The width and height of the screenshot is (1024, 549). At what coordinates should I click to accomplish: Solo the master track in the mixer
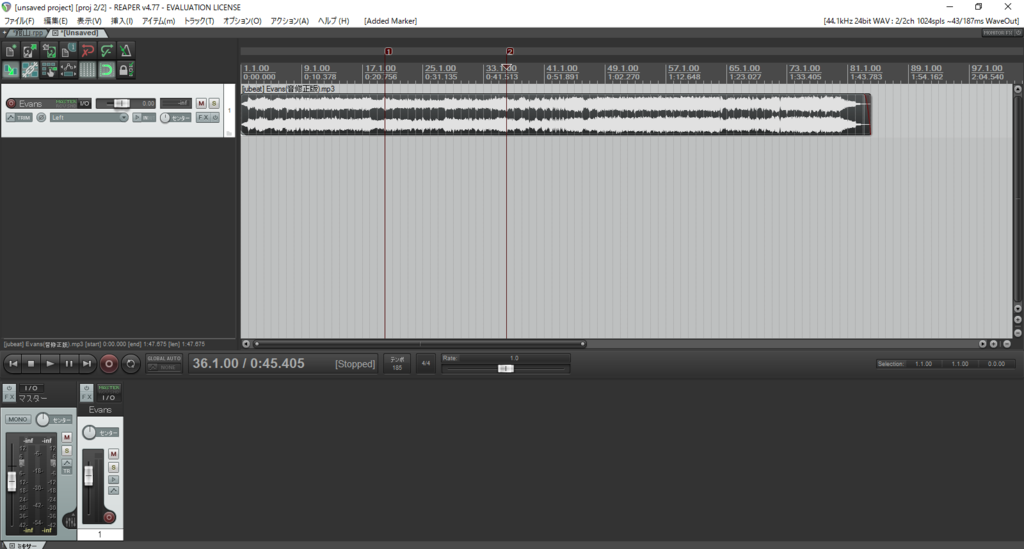click(x=67, y=450)
